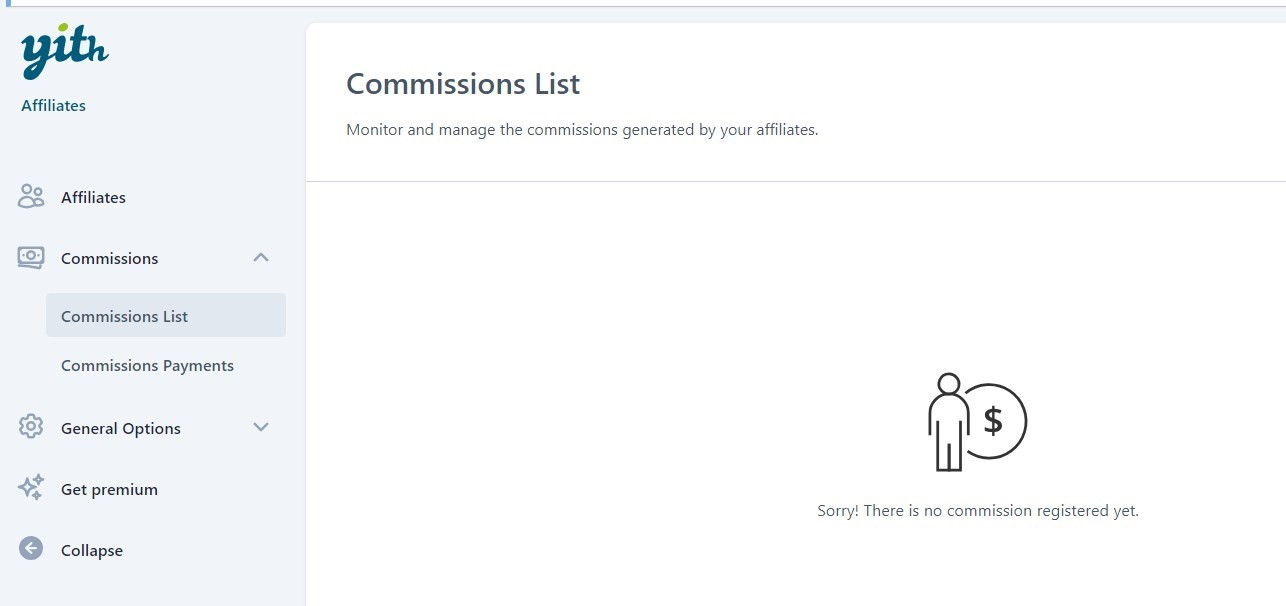Screen dimensions: 1286x606
Task: Collapse the Commissions submenu using its chevron
Action: pyautogui.click(x=261, y=258)
